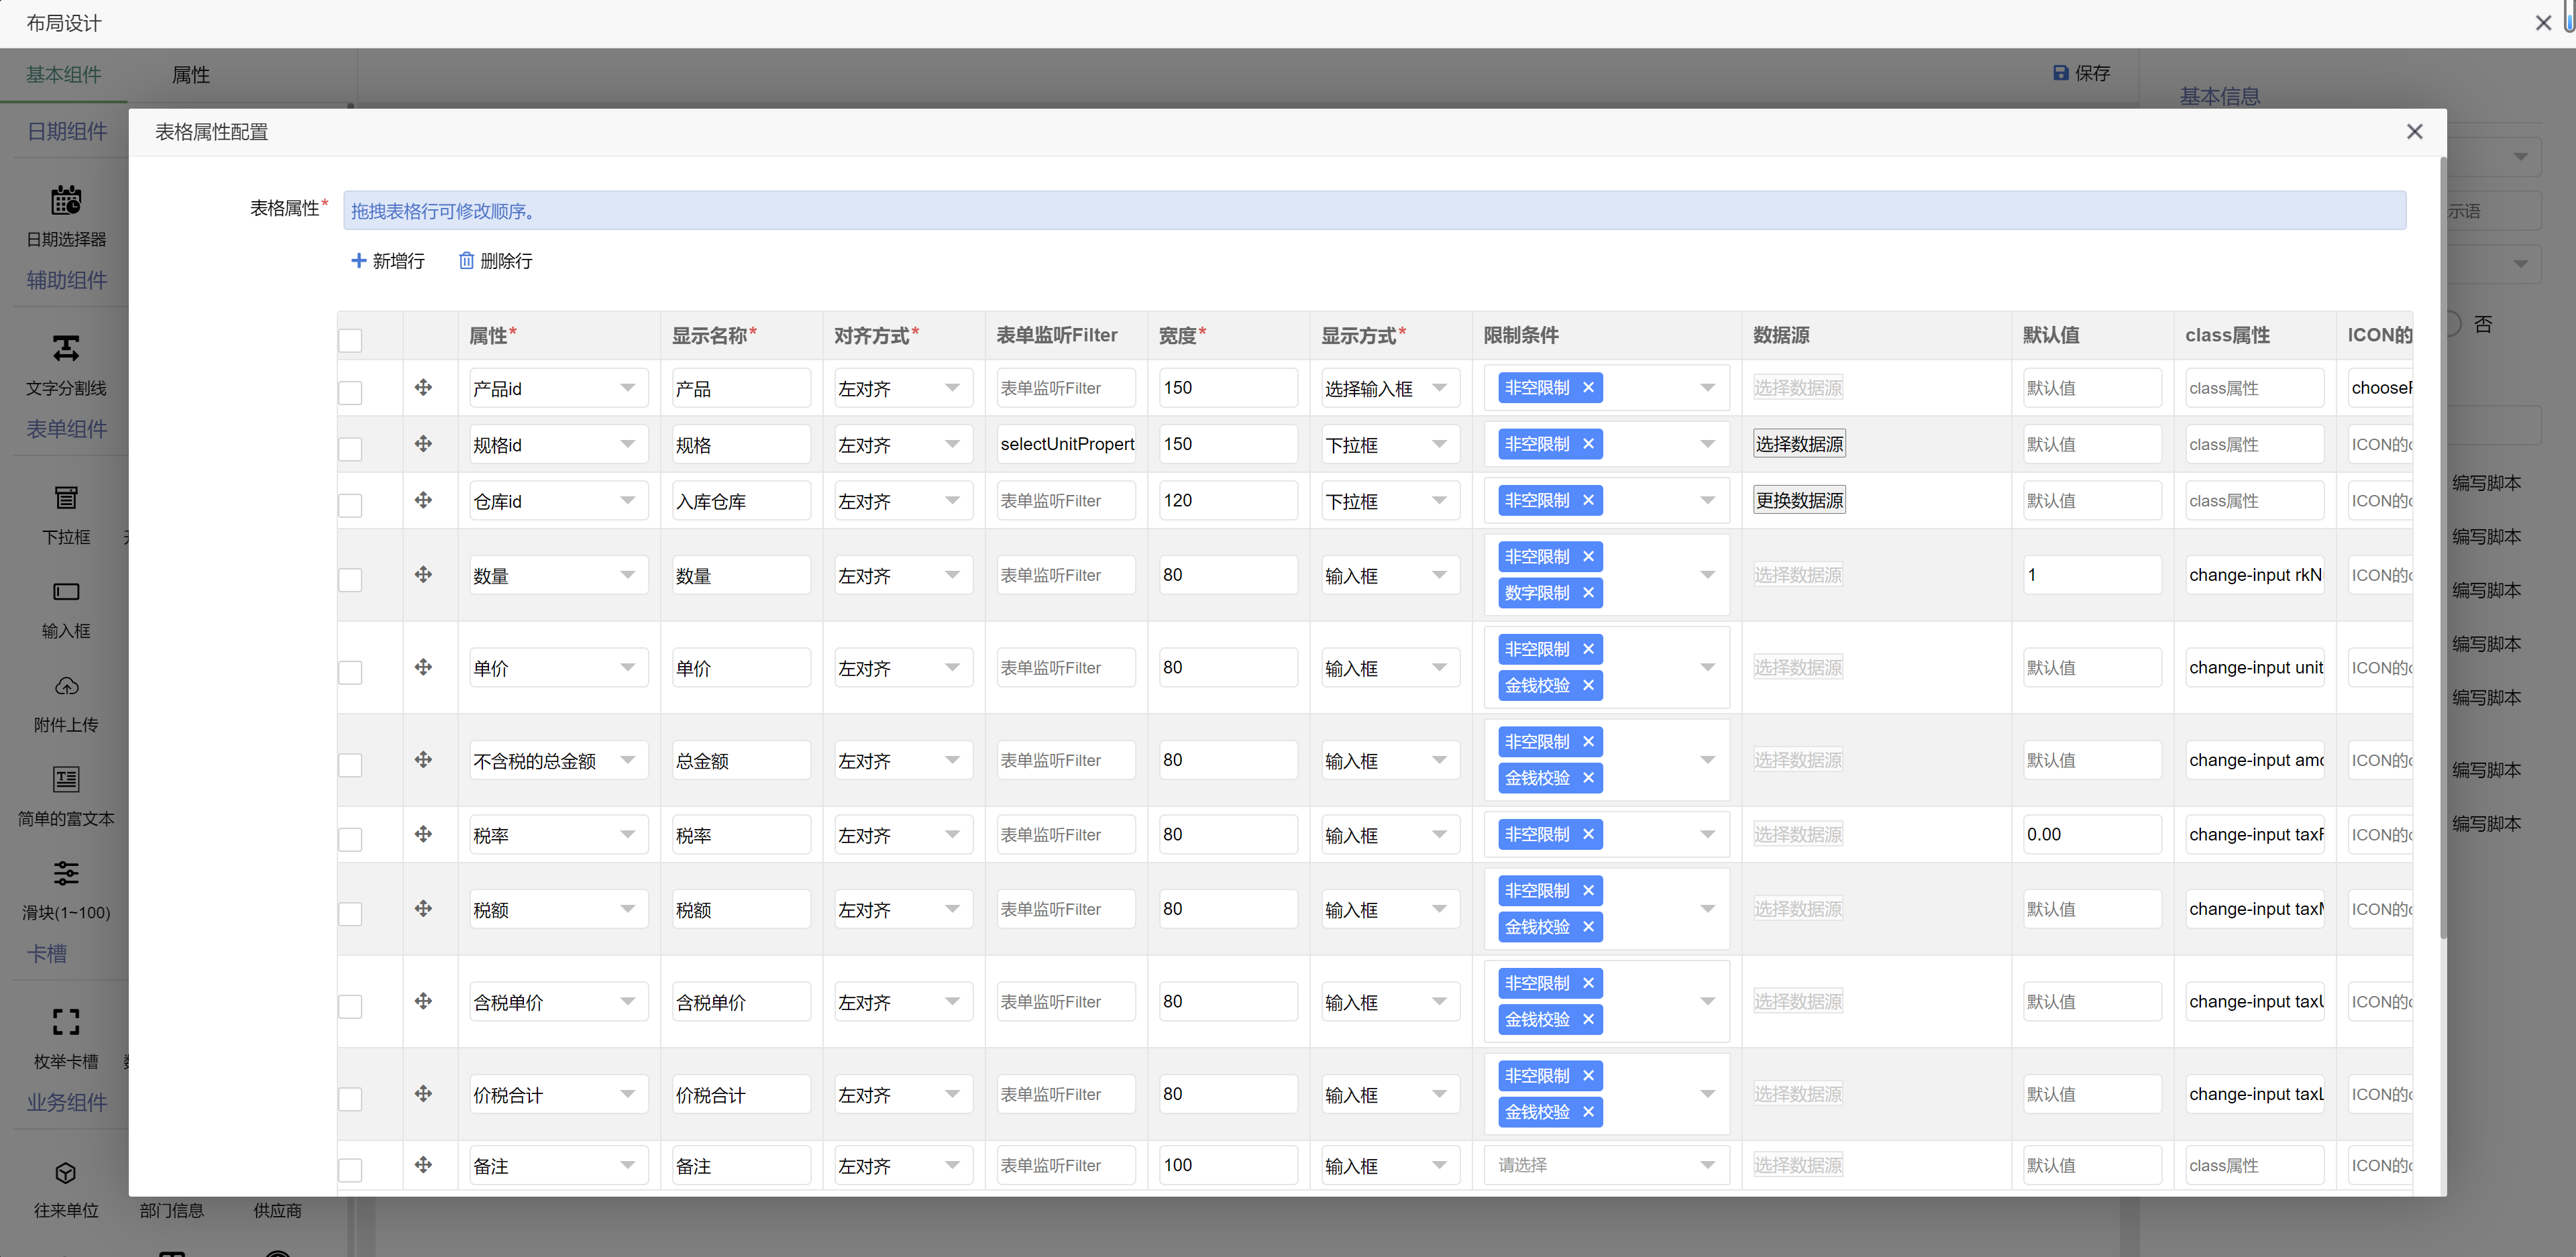The image size is (2576, 1257).
Task: Click the change-input rkN class field
Action: pos(2254,575)
